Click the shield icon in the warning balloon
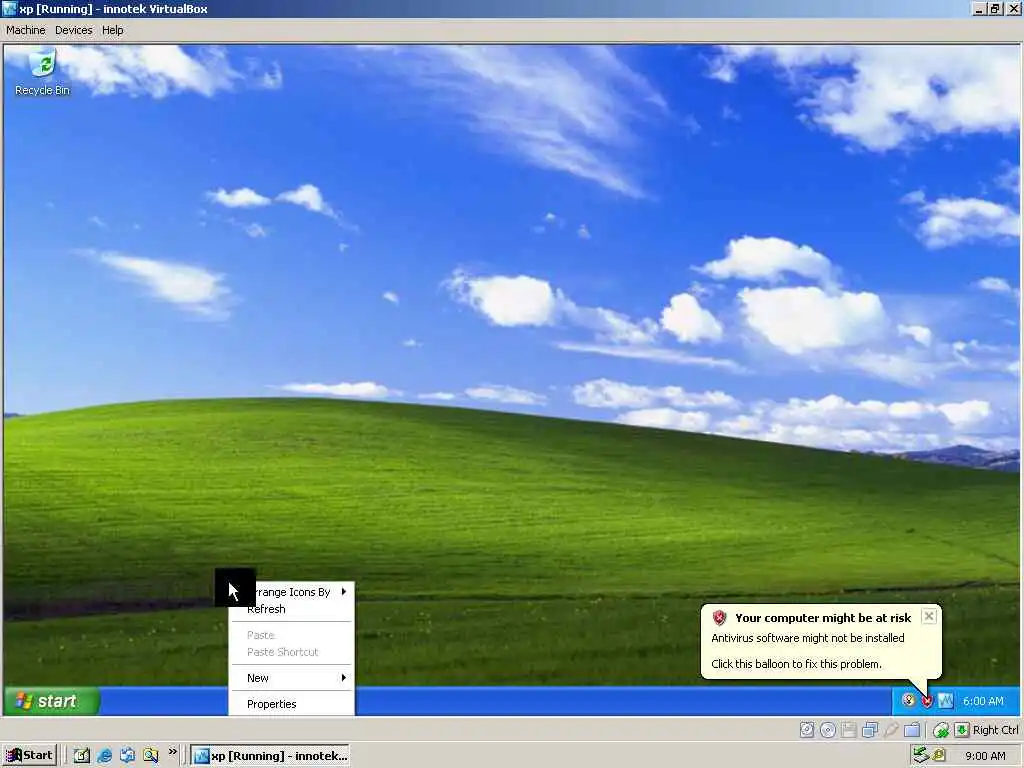This screenshot has height=768, width=1024. coord(720,618)
